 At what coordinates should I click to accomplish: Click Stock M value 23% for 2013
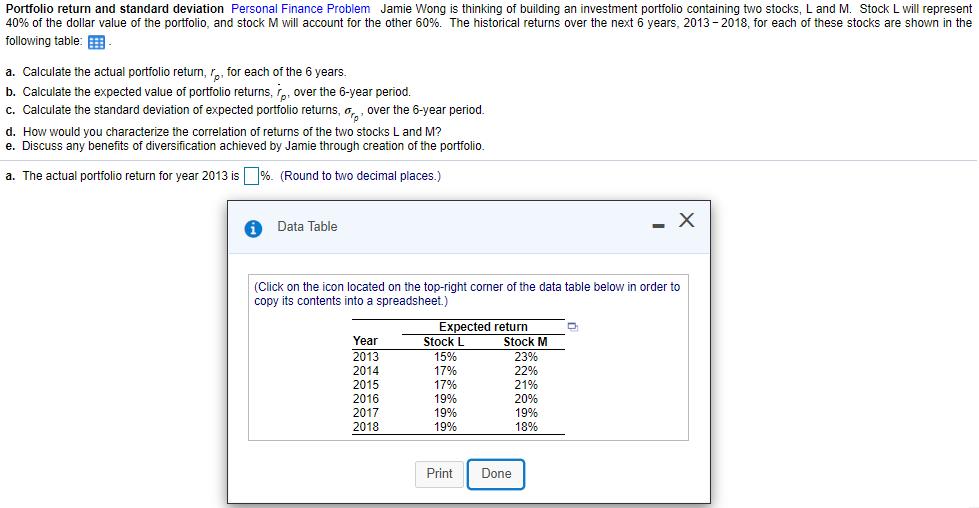point(526,357)
